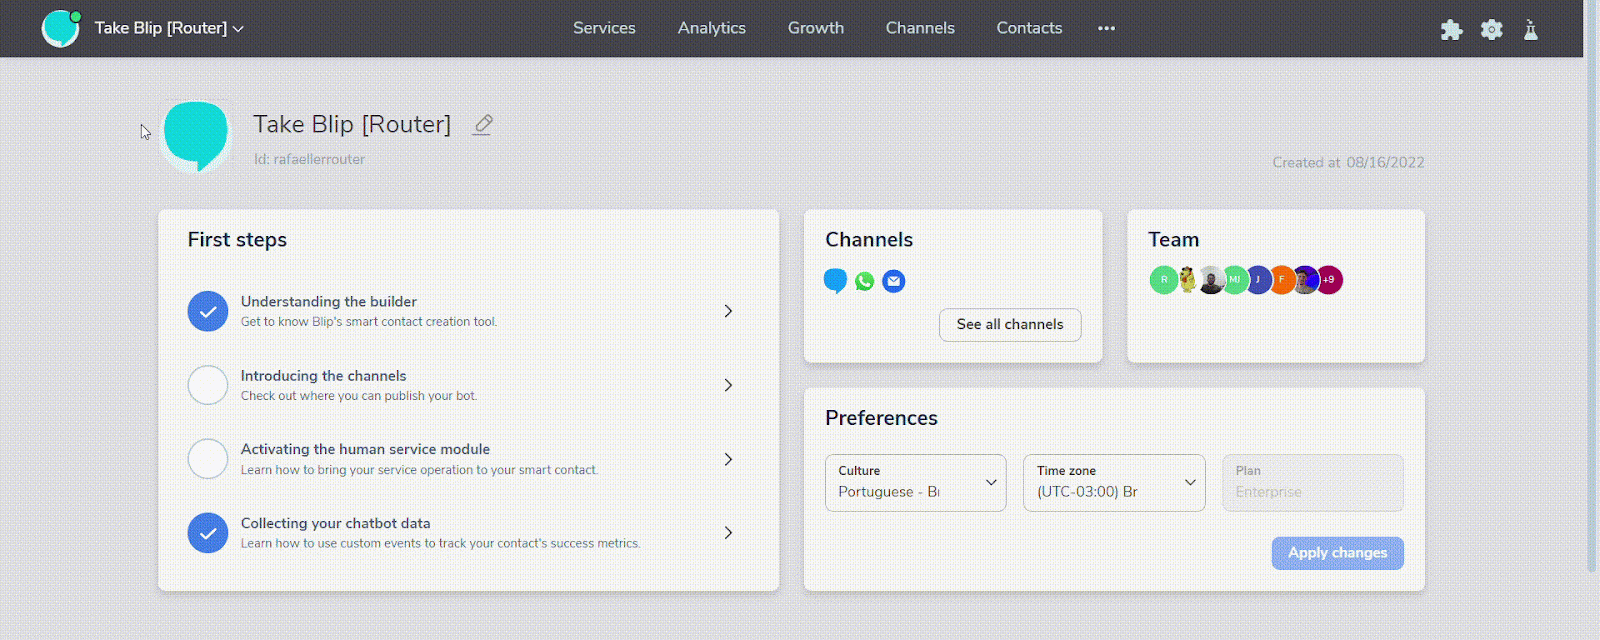Select the 'Created at 08/16/2022' text
1600x640 pixels.
tap(1348, 162)
